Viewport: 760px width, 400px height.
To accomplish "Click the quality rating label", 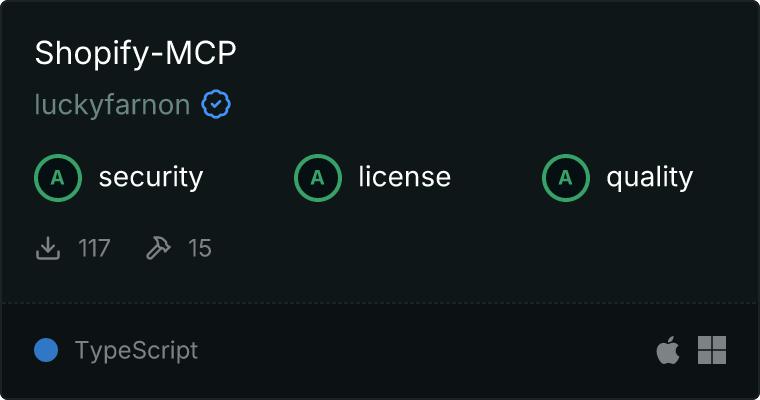I will (649, 178).
